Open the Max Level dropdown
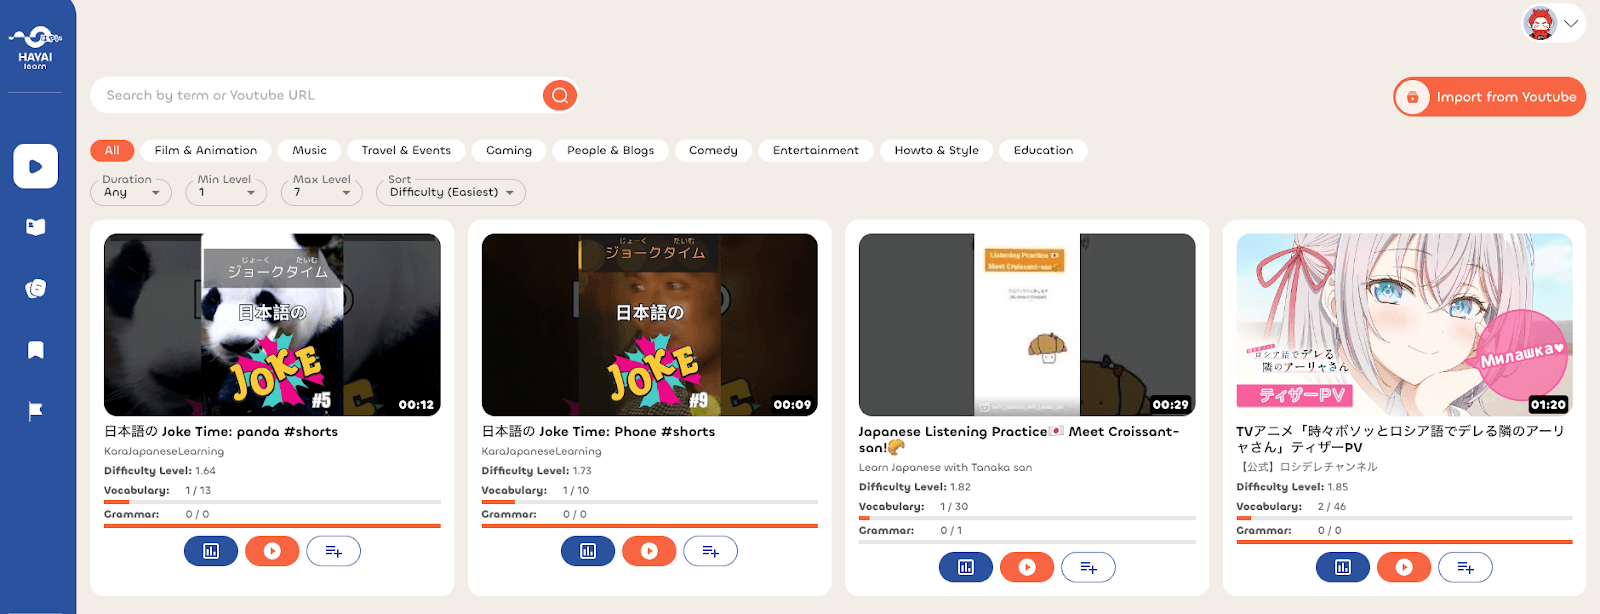This screenshot has width=1600, height=614. [x=321, y=191]
